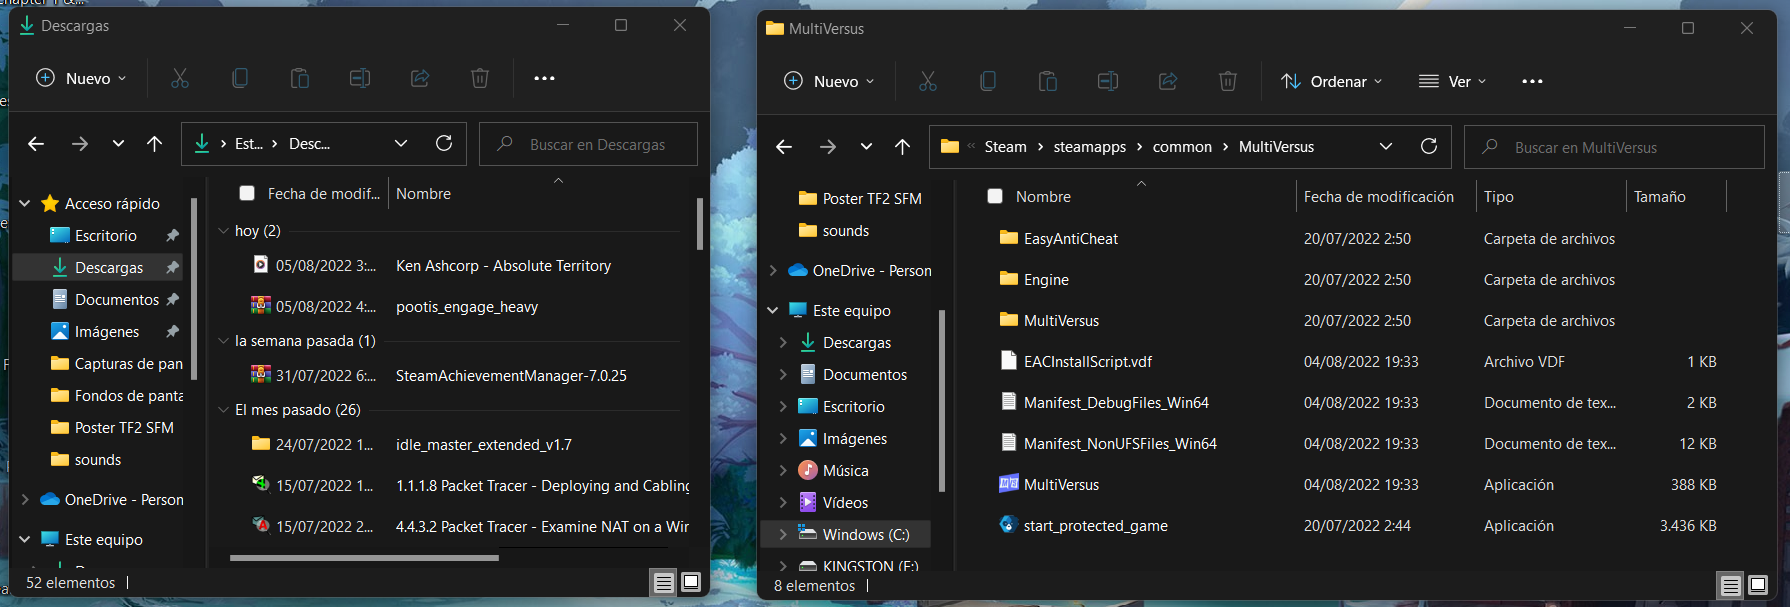This screenshot has height=607, width=1790.
Task: Refresh the MultiVersus folder view
Action: click(1429, 146)
